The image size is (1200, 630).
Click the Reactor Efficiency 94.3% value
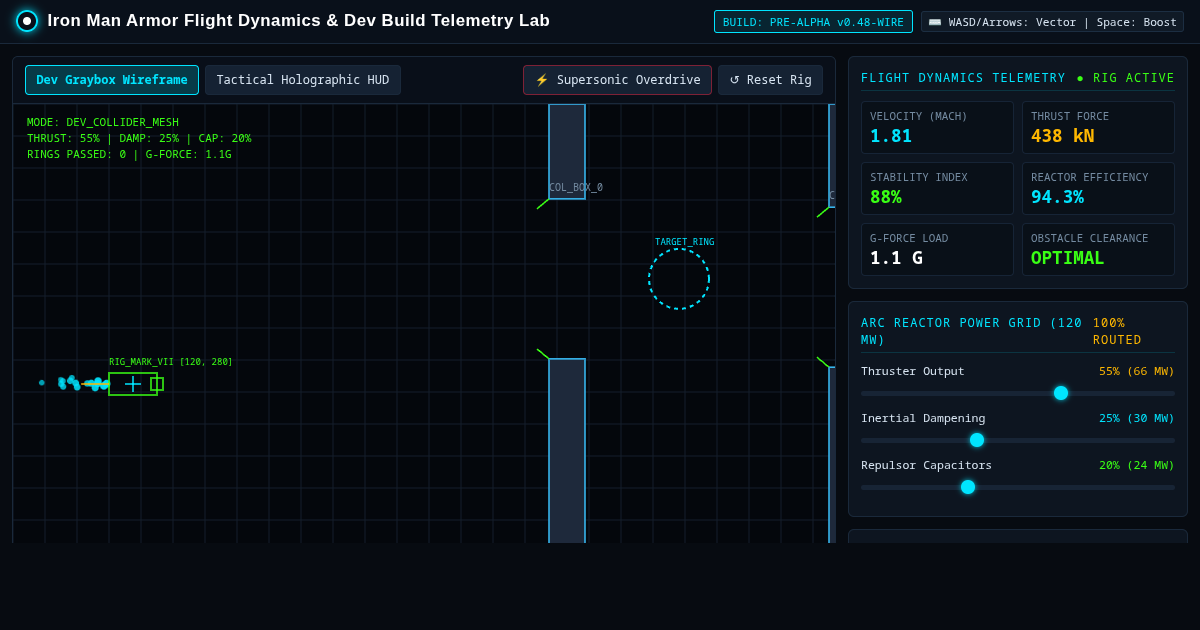click(1057, 197)
